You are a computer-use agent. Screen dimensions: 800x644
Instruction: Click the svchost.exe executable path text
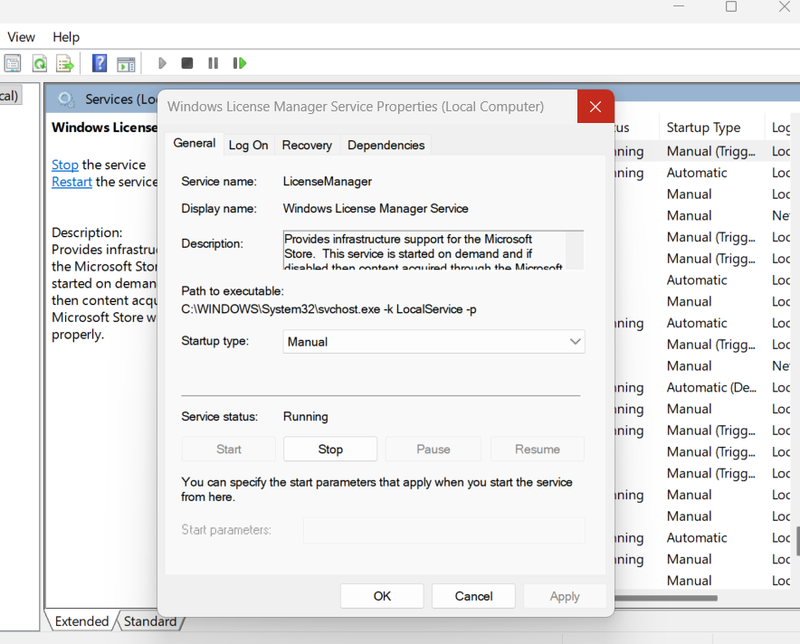[x=329, y=309]
